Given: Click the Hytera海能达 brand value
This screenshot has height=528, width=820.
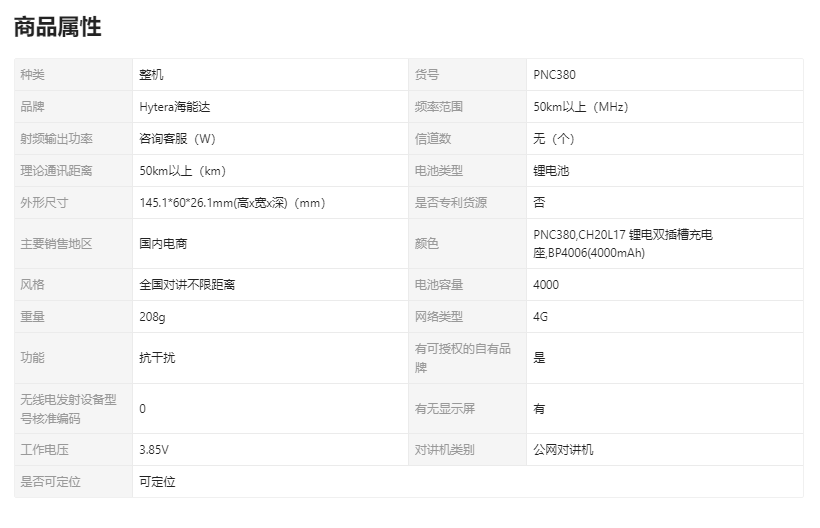Looking at the screenshot, I should pos(175,107).
